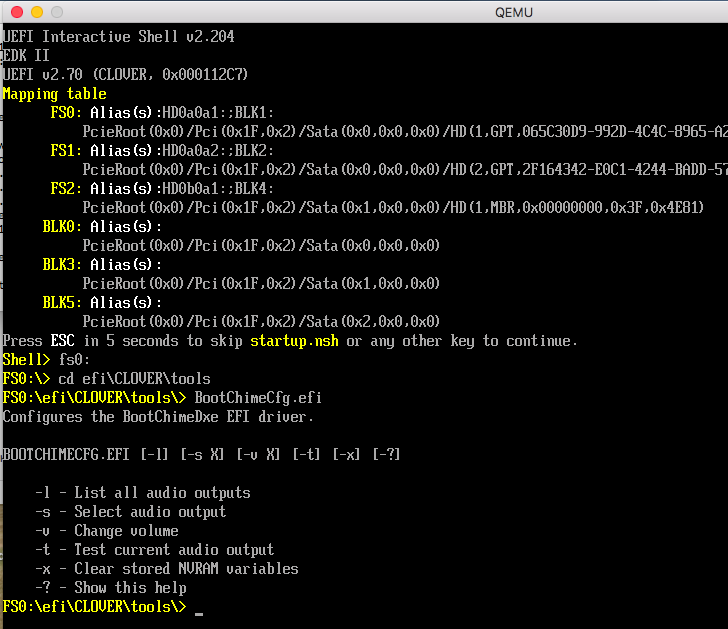Viewport: 728px width, 629px height.
Task: Click the 'FS1:' mapping label
Action: click(x=66, y=151)
